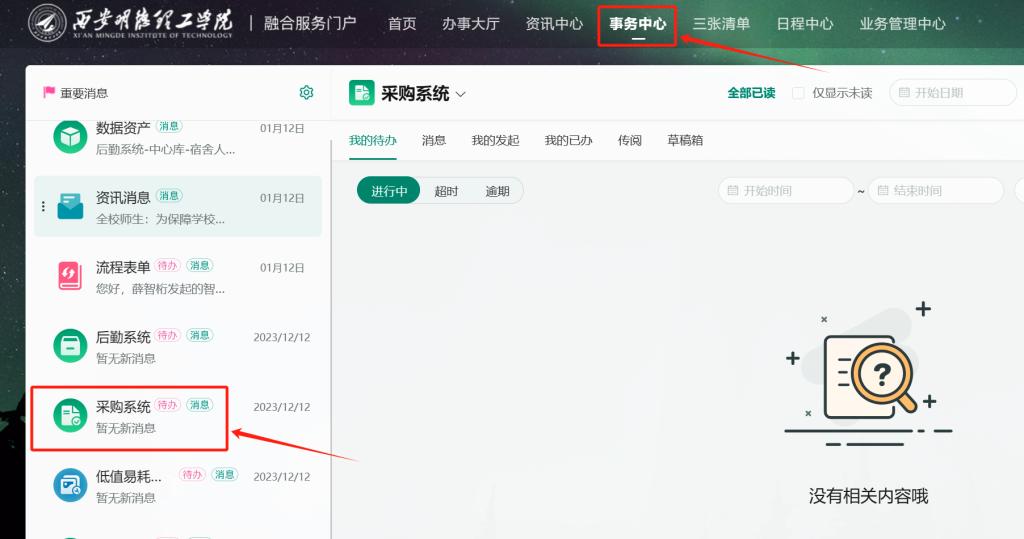Click the settings gear in important messages panel
The image size is (1024, 539).
(306, 93)
